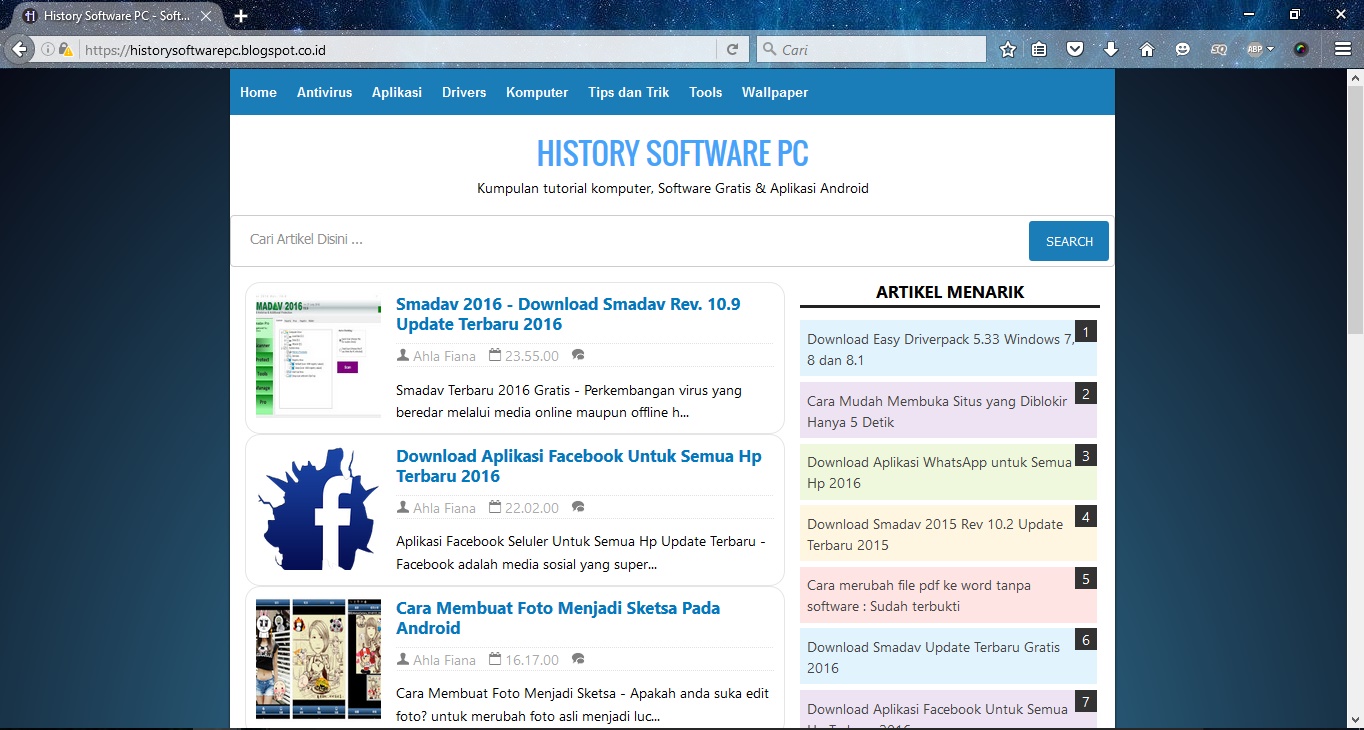Click the photo sketch post thumbnail
This screenshot has height=730, width=1364.
point(318,659)
